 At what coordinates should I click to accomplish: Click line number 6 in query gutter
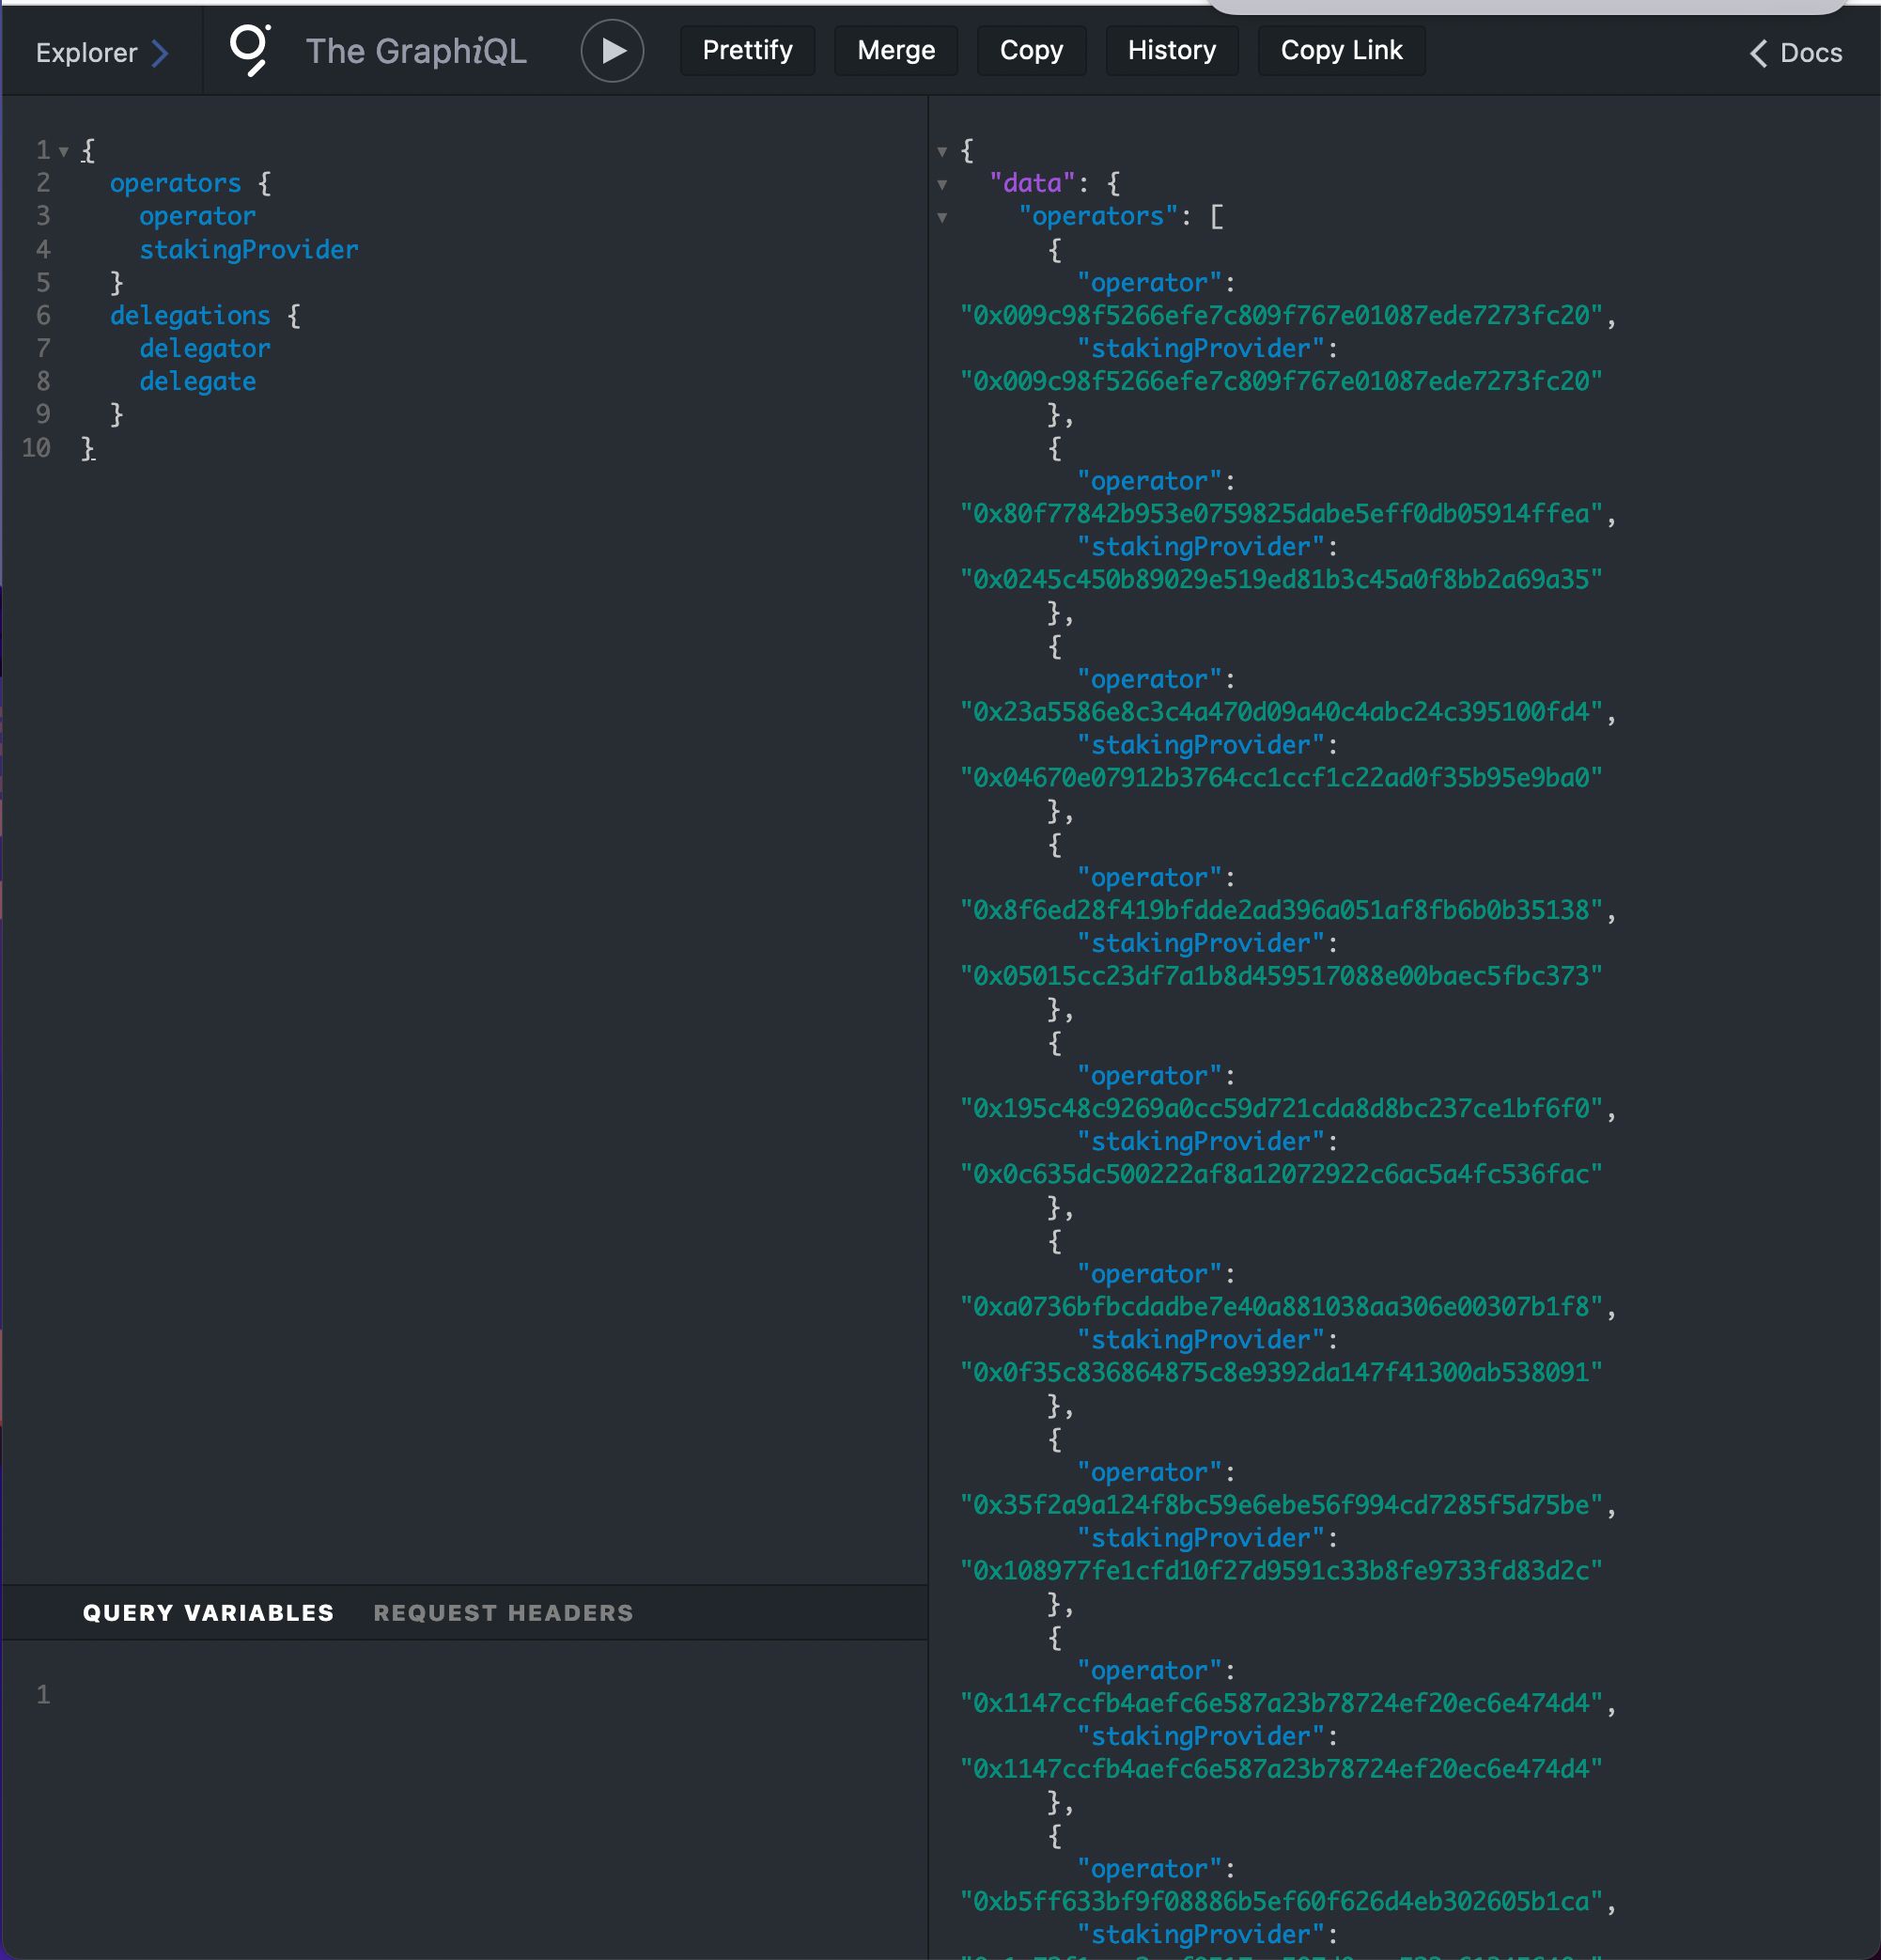click(x=43, y=315)
